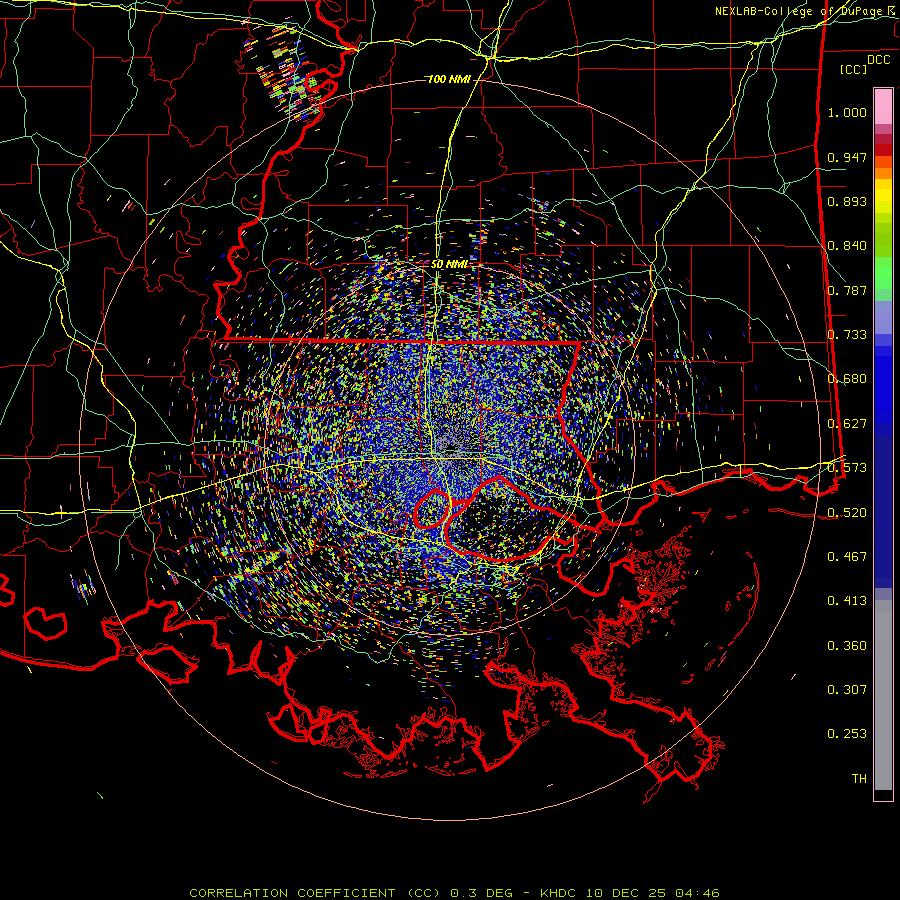The height and width of the screenshot is (900, 900).
Task: Pick the pink swatch atop the color bar
Action: click(x=883, y=107)
